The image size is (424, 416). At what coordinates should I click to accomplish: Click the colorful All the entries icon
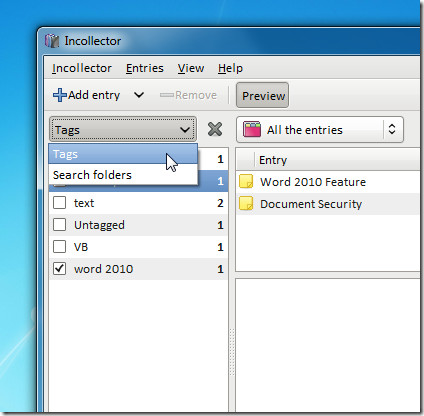point(252,129)
